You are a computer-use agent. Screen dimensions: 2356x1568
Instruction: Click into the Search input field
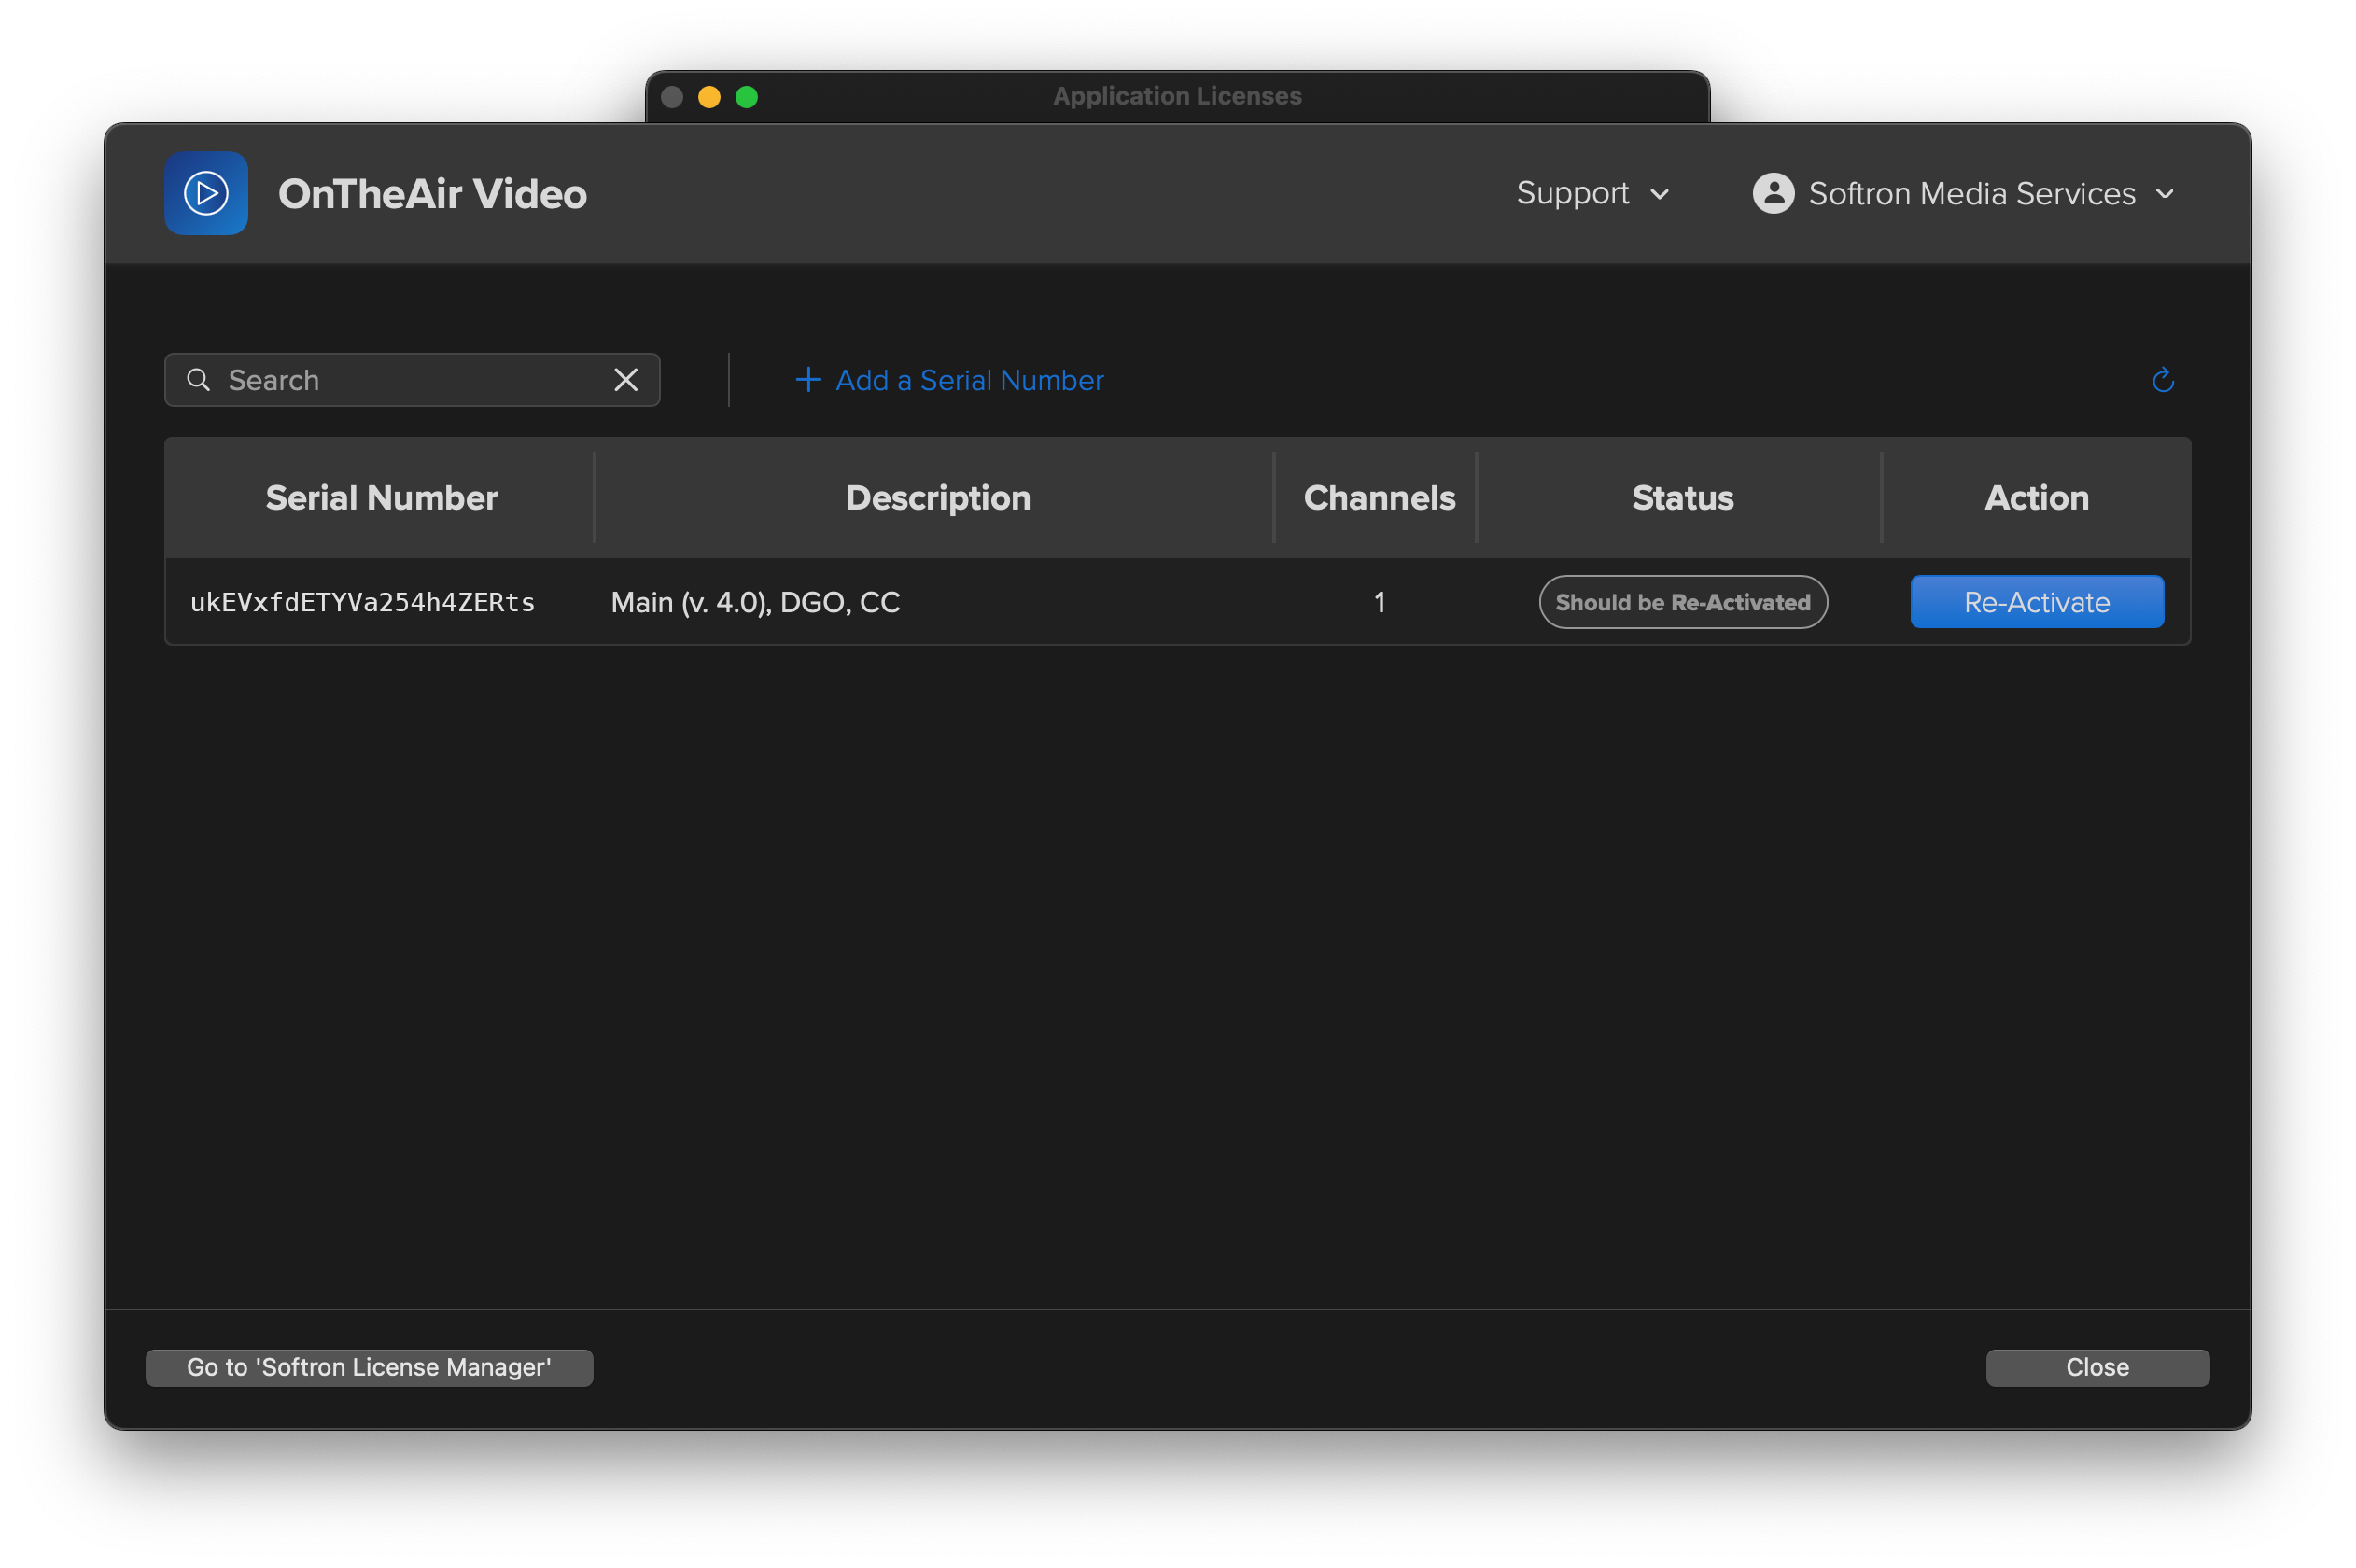tap(412, 380)
